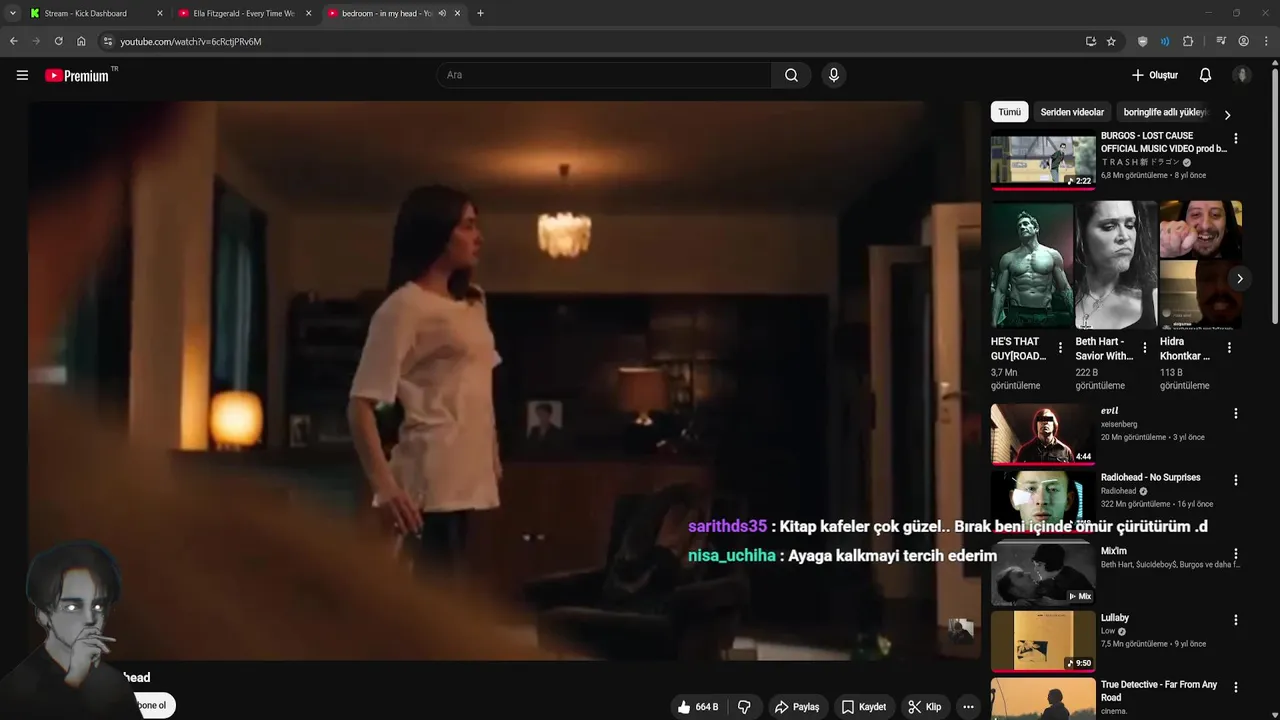Open the blue sound-wave extension

1165,41
